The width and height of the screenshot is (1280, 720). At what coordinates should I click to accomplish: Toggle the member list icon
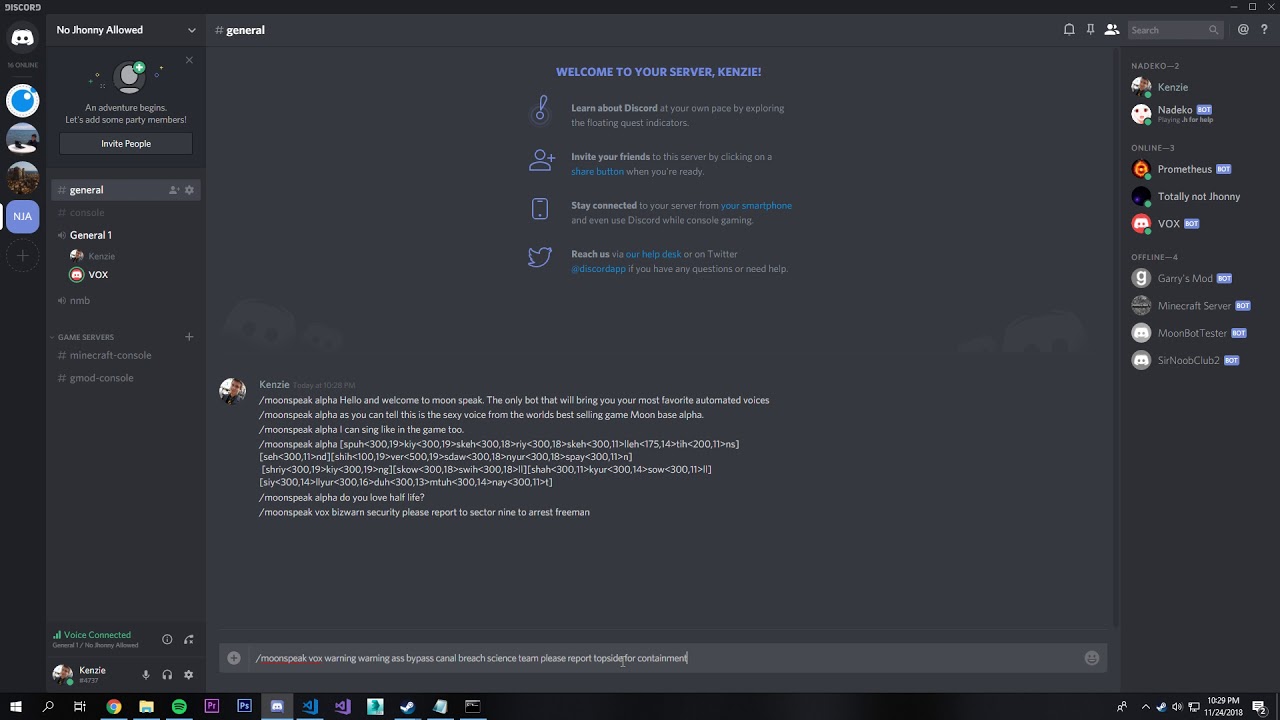1111,30
